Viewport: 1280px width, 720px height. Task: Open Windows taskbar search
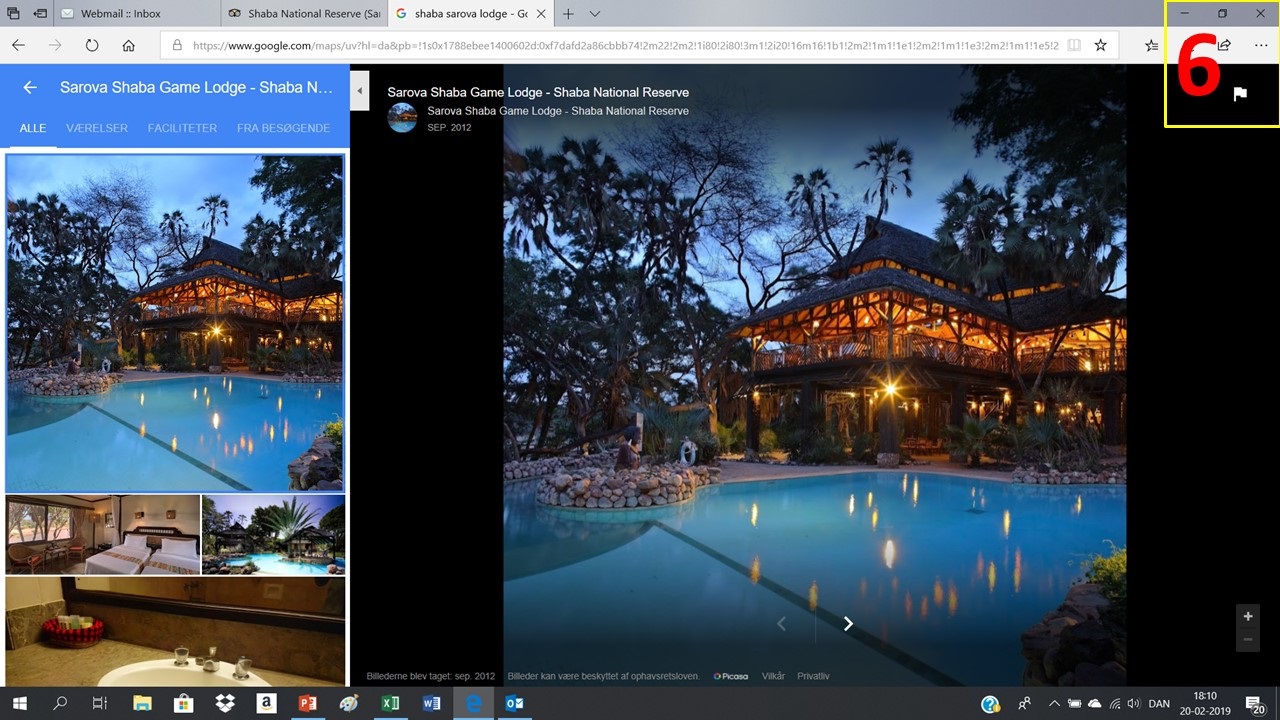click(x=59, y=704)
